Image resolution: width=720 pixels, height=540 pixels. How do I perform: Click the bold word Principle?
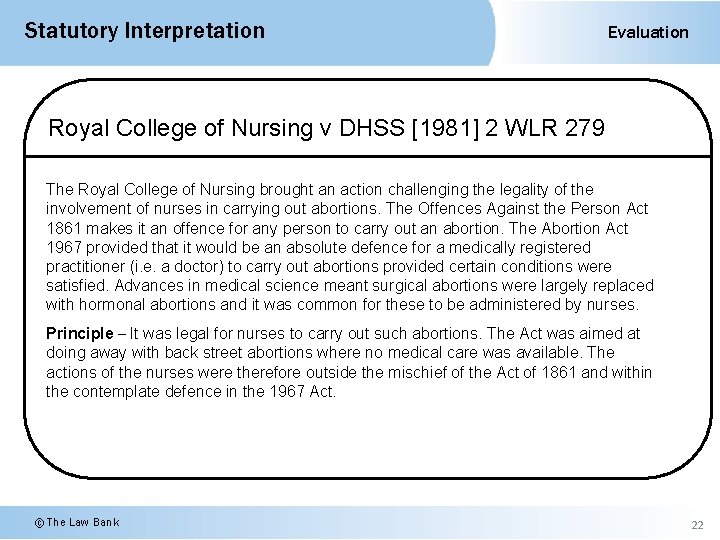(79, 333)
